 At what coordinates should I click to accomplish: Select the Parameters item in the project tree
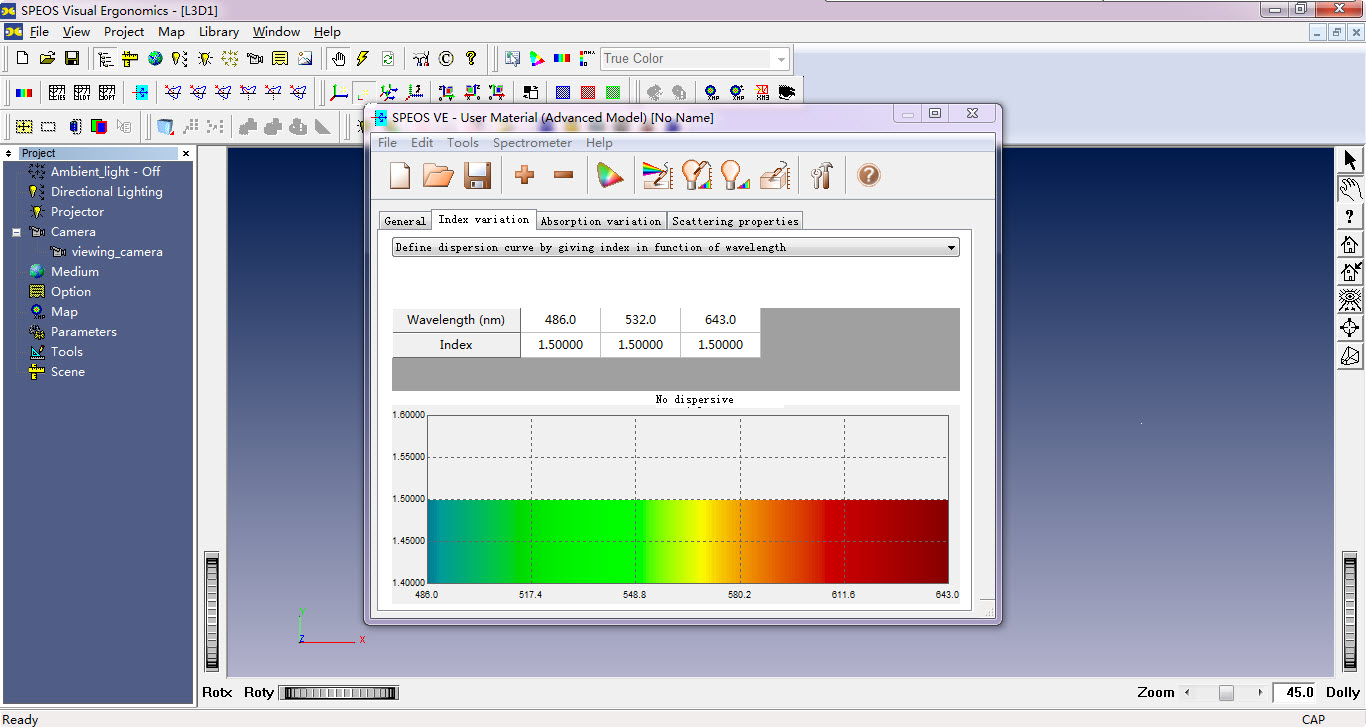point(84,332)
